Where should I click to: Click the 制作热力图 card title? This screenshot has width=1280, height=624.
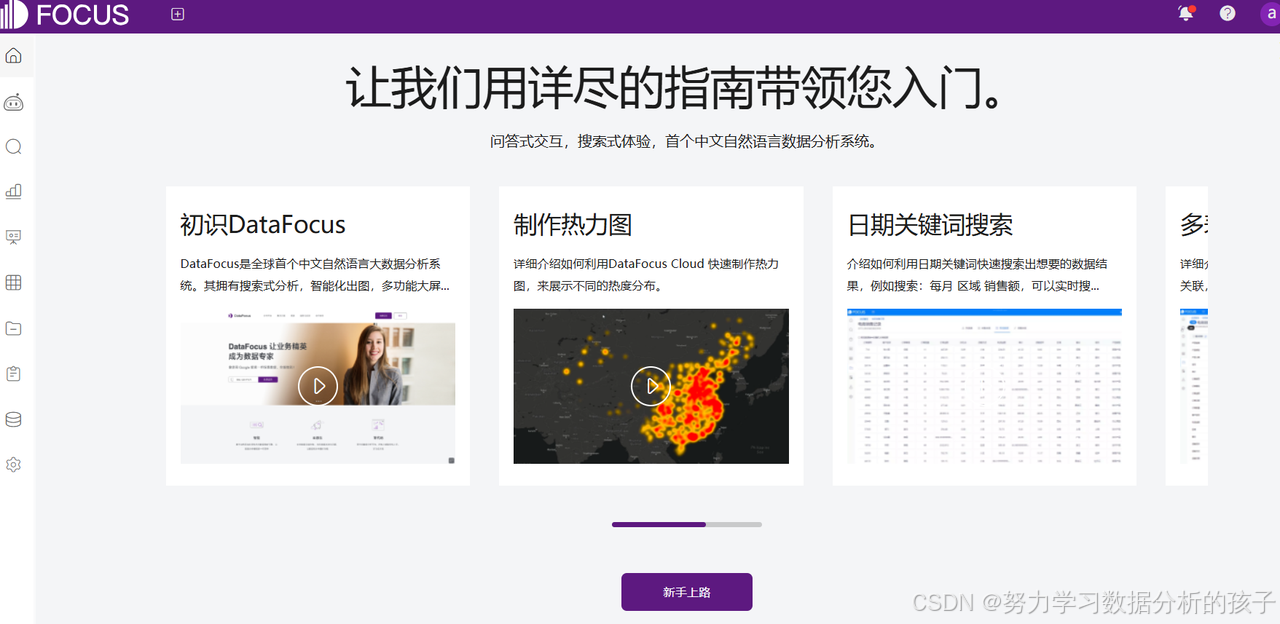pyautogui.click(x=573, y=224)
